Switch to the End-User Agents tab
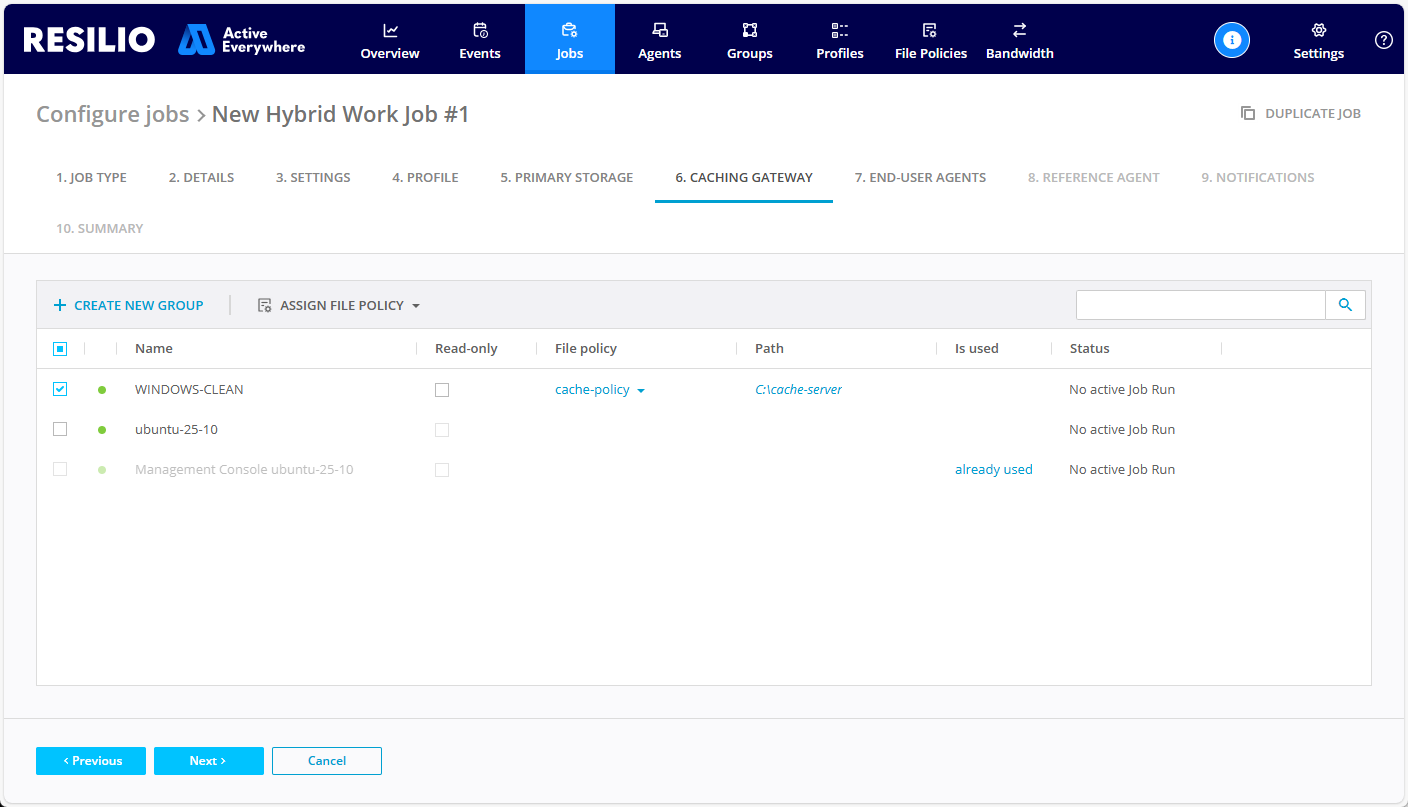This screenshot has height=807, width=1408. [x=920, y=178]
